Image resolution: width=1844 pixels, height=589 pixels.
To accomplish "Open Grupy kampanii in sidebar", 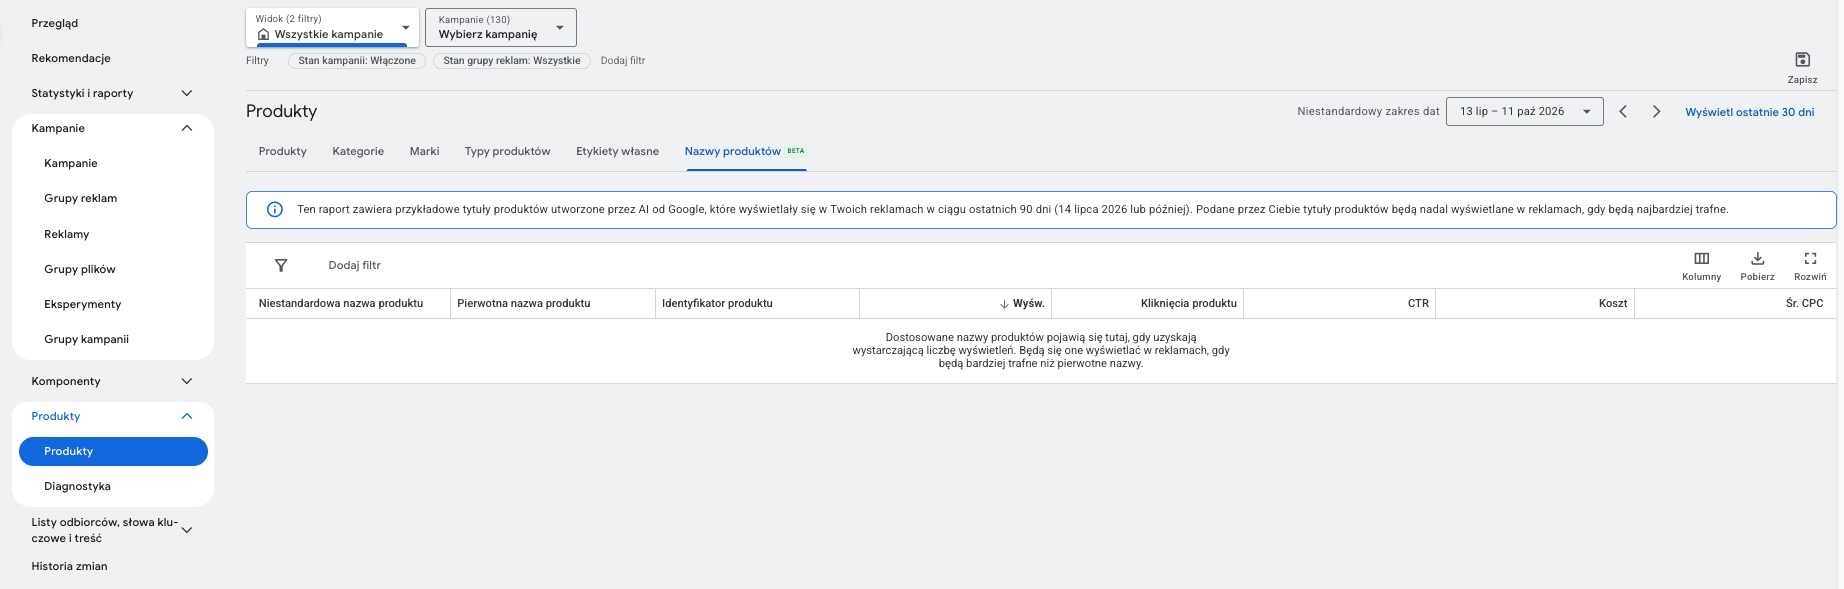I will [x=87, y=339].
